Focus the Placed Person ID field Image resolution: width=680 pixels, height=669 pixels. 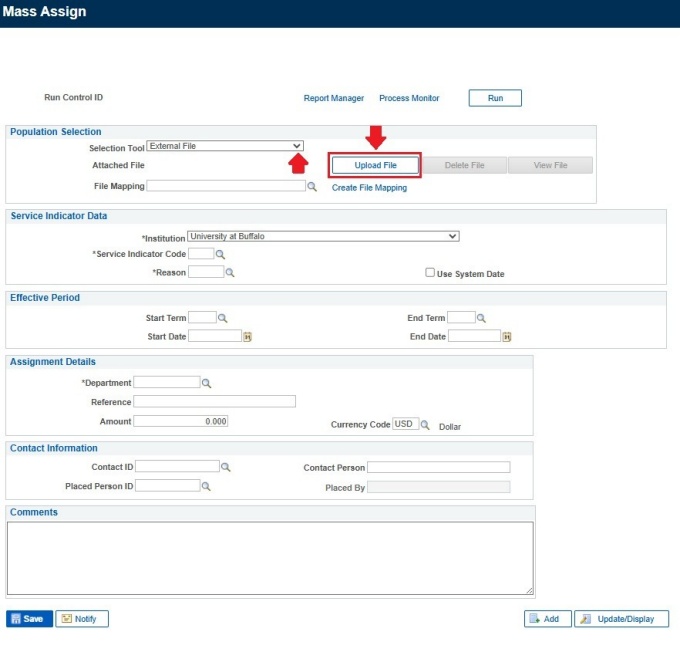[168, 486]
